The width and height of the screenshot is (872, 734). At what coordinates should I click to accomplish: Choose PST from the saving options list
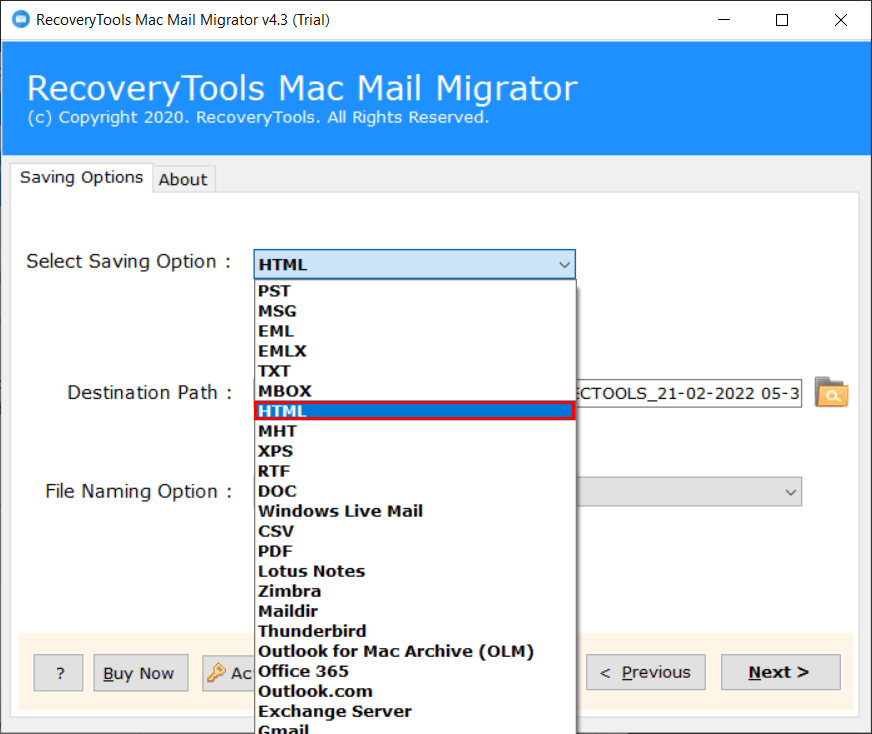click(x=415, y=291)
